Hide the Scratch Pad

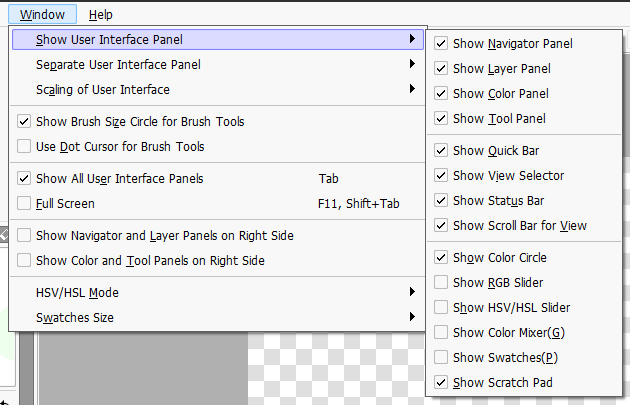(x=524, y=382)
